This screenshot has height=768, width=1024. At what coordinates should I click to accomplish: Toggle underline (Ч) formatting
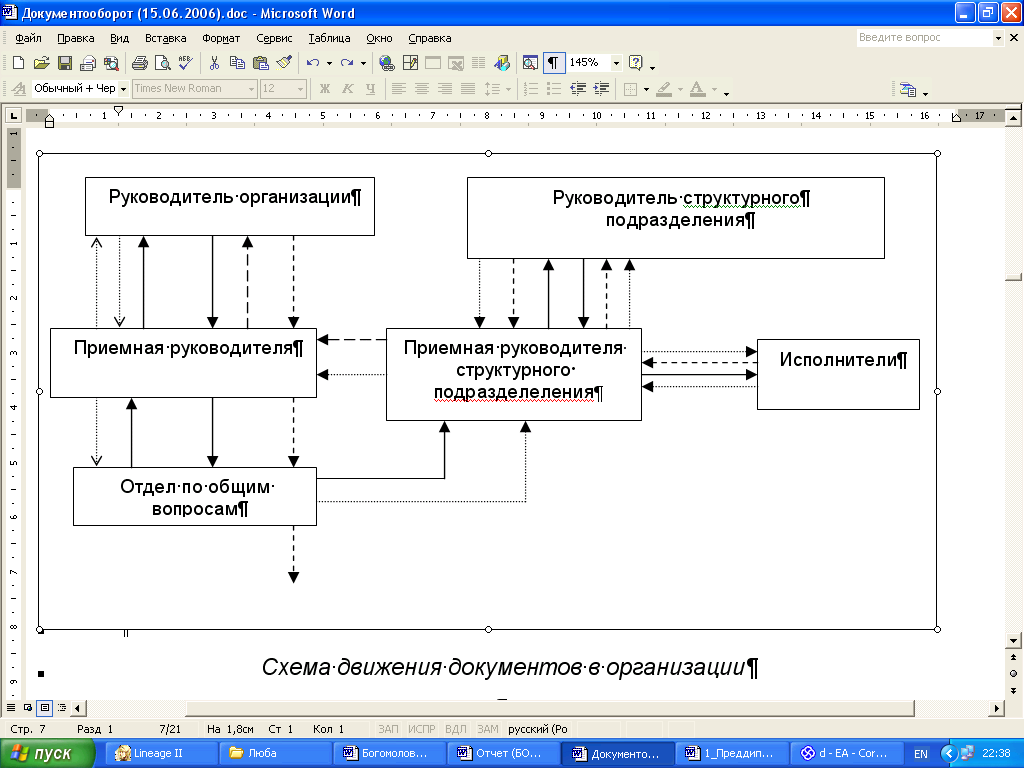370,89
